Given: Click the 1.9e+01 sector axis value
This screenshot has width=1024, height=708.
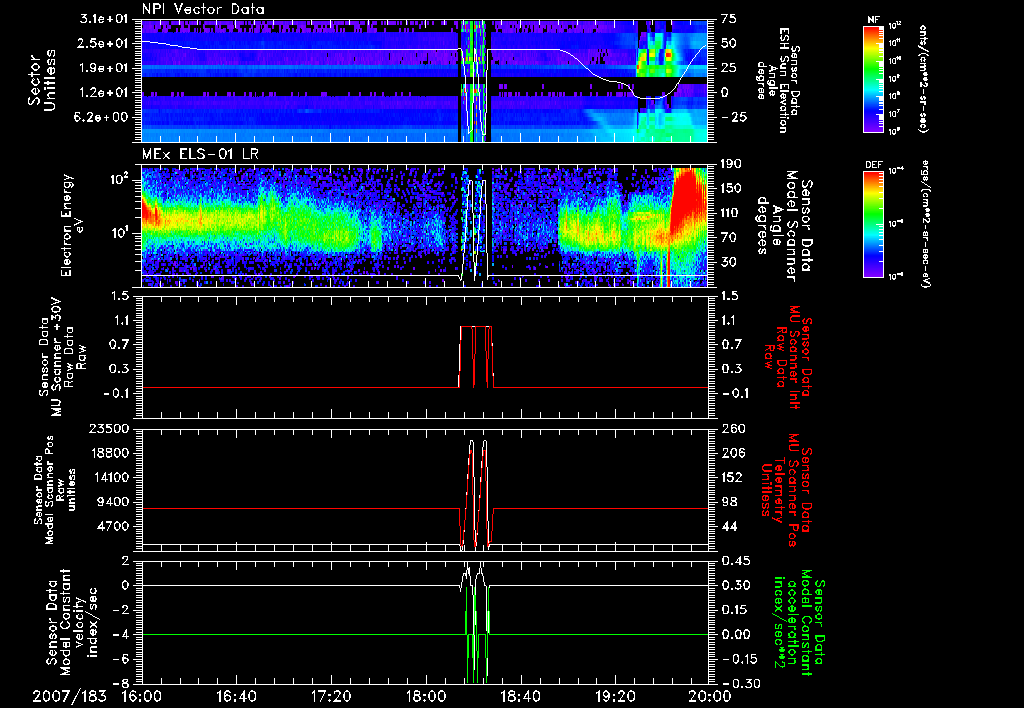Looking at the screenshot, I should coord(106,68).
